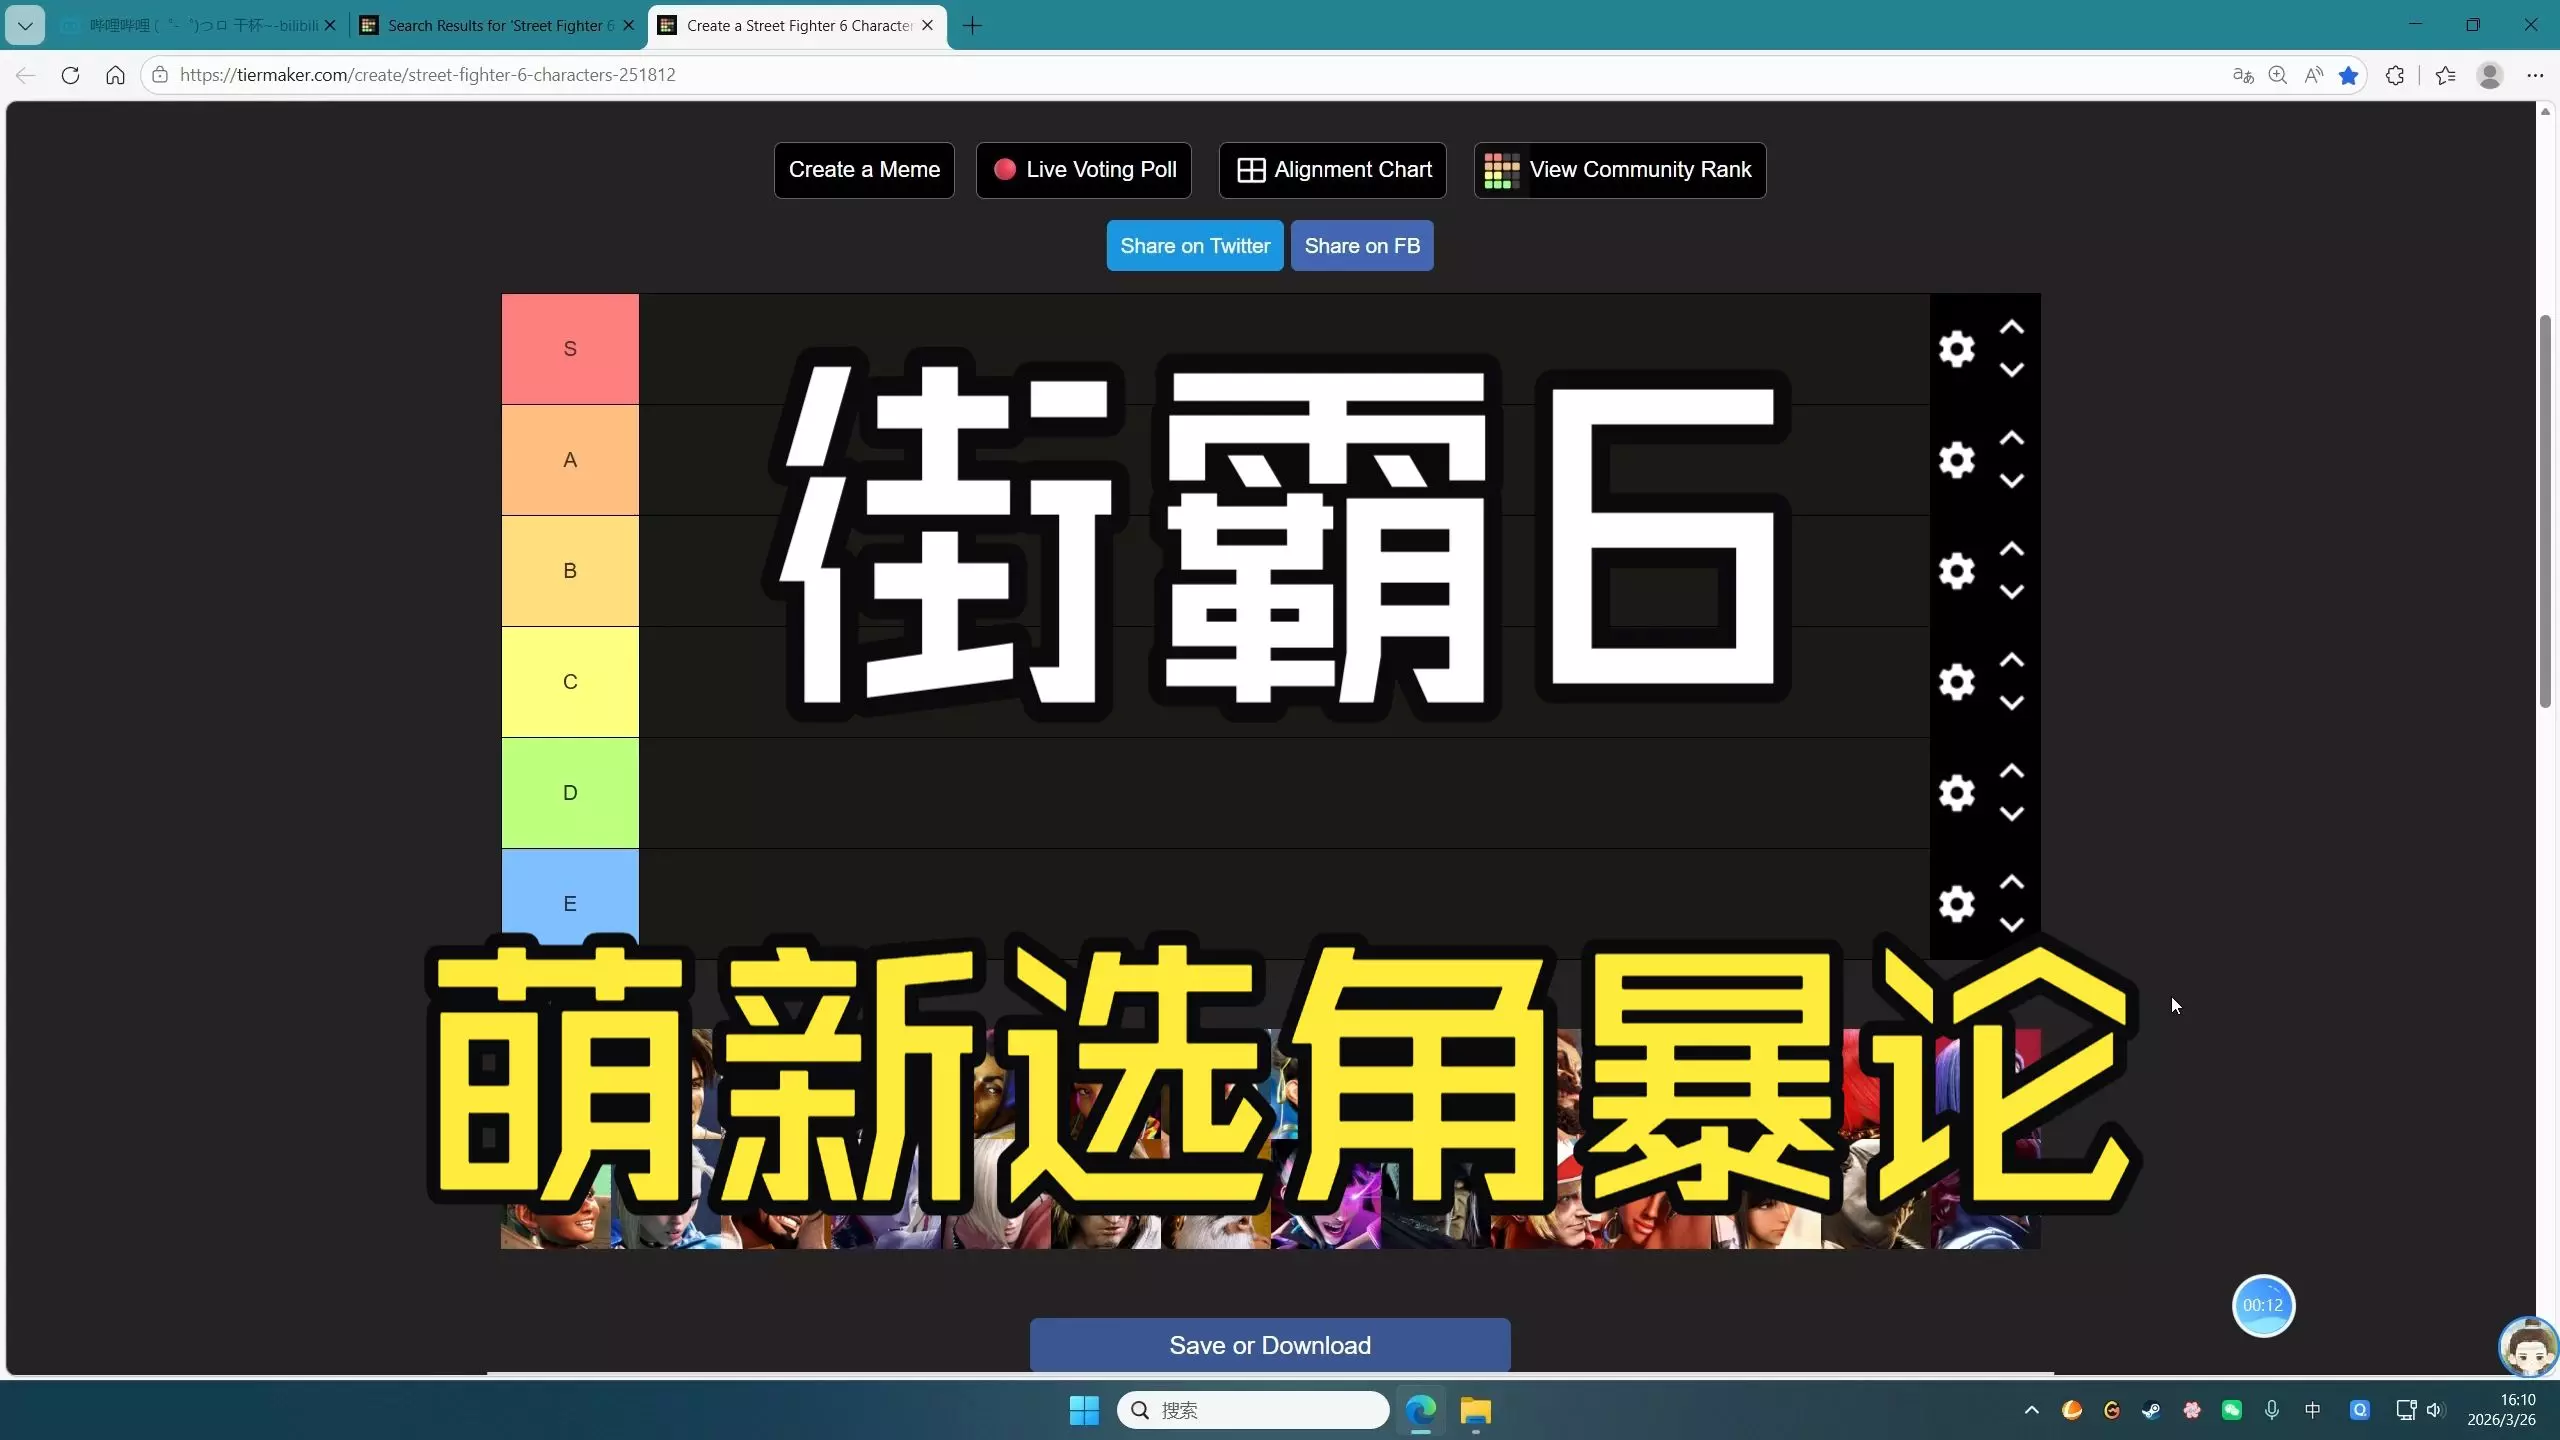
Task: Toggle Chinese input mode indicator
Action: (2312, 1410)
